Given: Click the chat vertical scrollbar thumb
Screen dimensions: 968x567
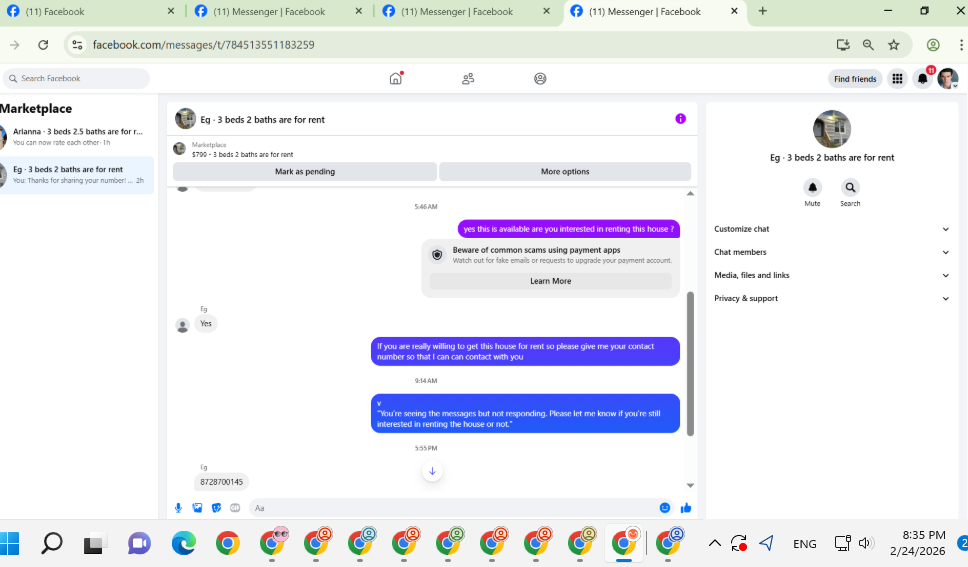Looking at the screenshot, I should coord(690,364).
